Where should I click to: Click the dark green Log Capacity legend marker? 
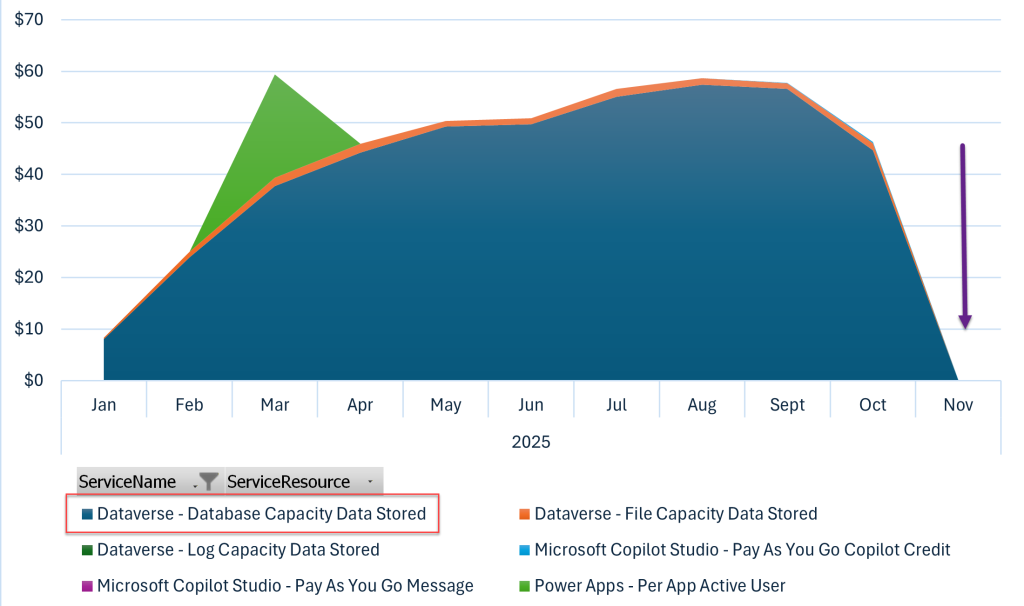click(87, 551)
